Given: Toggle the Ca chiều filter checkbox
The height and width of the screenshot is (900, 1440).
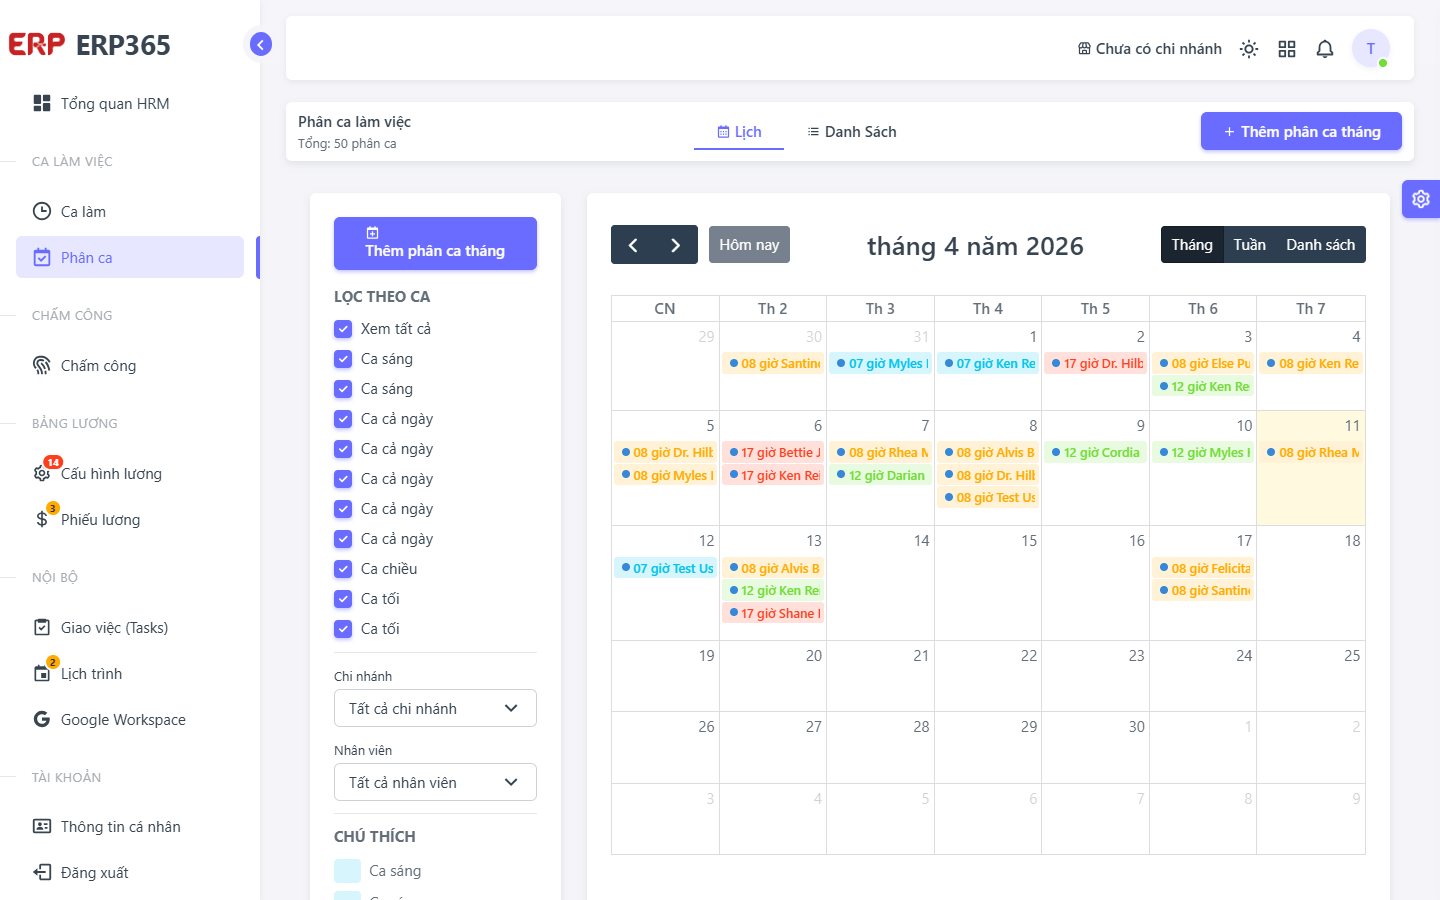Looking at the screenshot, I should [343, 569].
